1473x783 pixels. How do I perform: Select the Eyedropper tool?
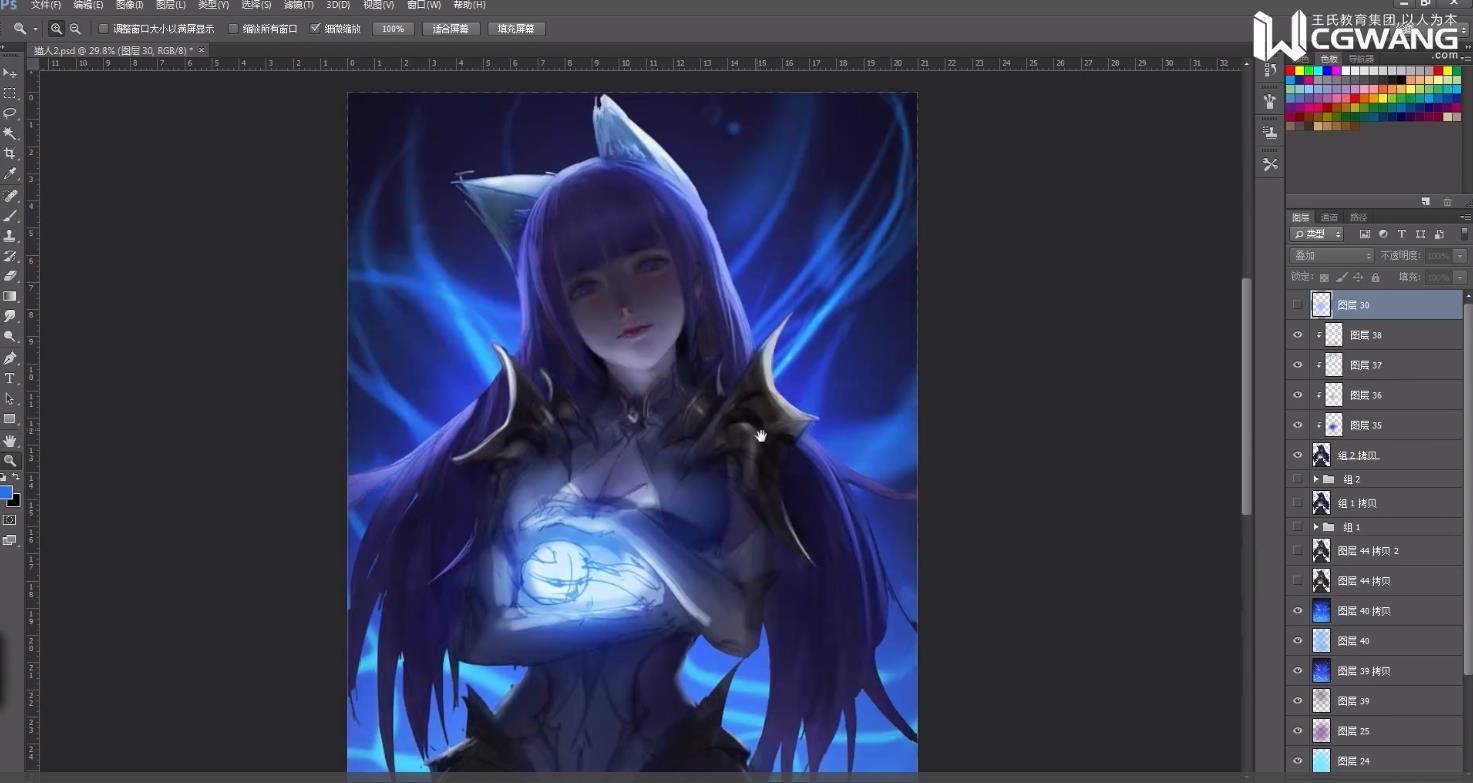[10, 174]
